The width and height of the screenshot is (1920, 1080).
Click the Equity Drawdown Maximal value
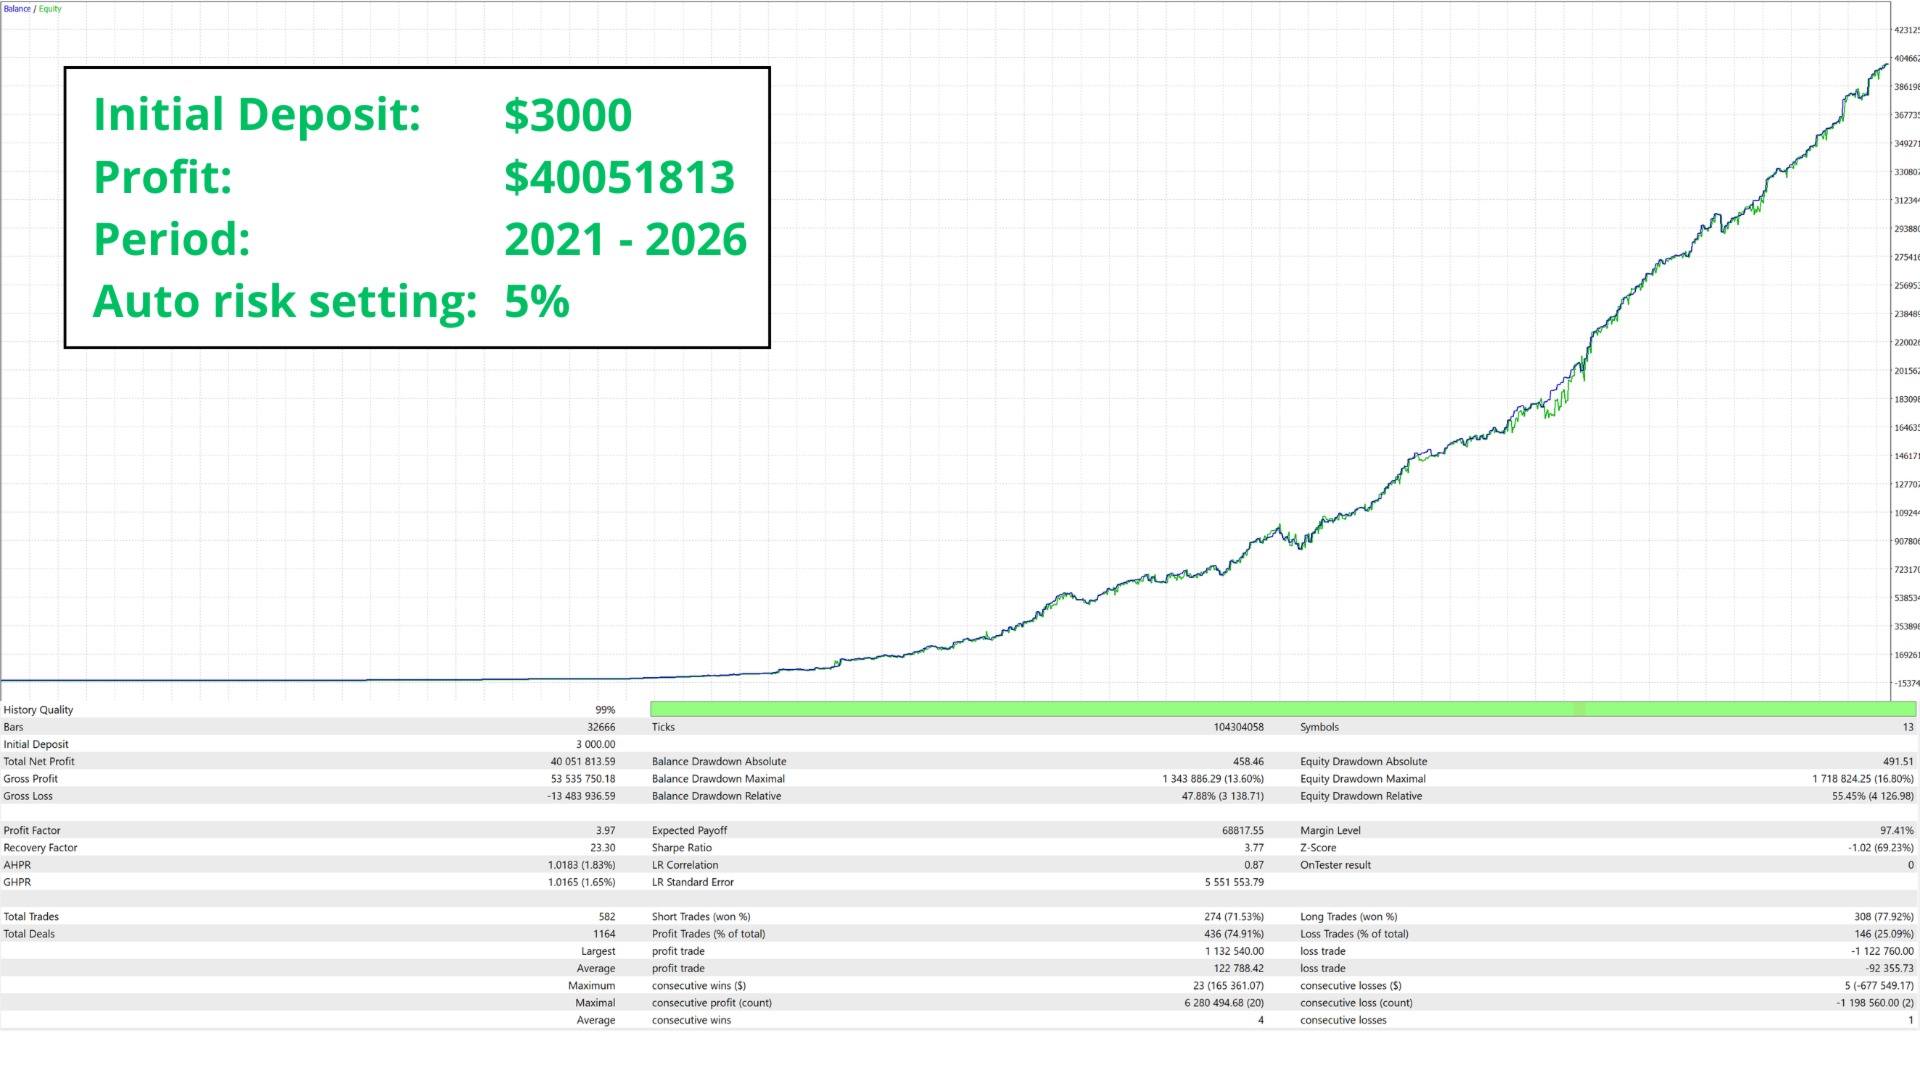1862,779
